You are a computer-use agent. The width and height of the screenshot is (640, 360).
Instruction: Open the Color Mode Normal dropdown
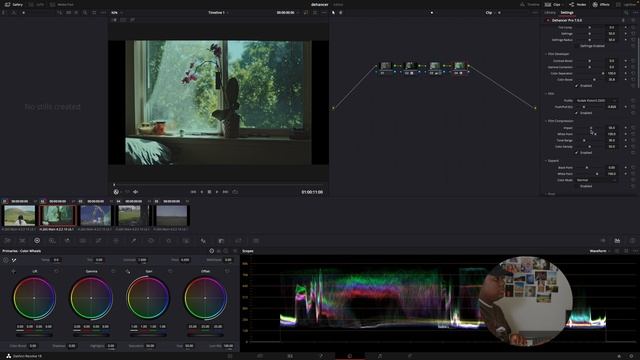[596, 180]
